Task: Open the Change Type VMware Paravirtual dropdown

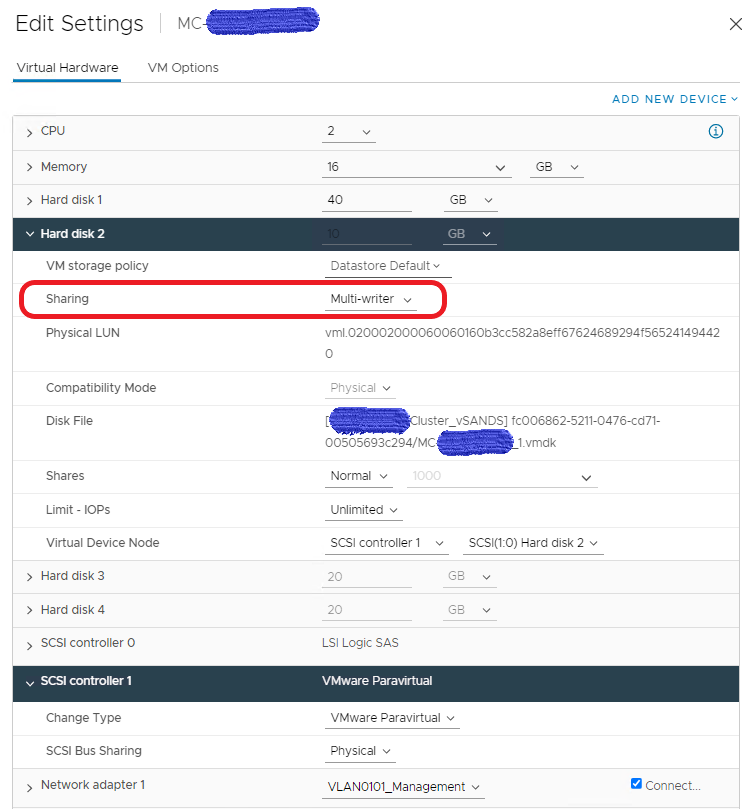Action: tap(392, 718)
